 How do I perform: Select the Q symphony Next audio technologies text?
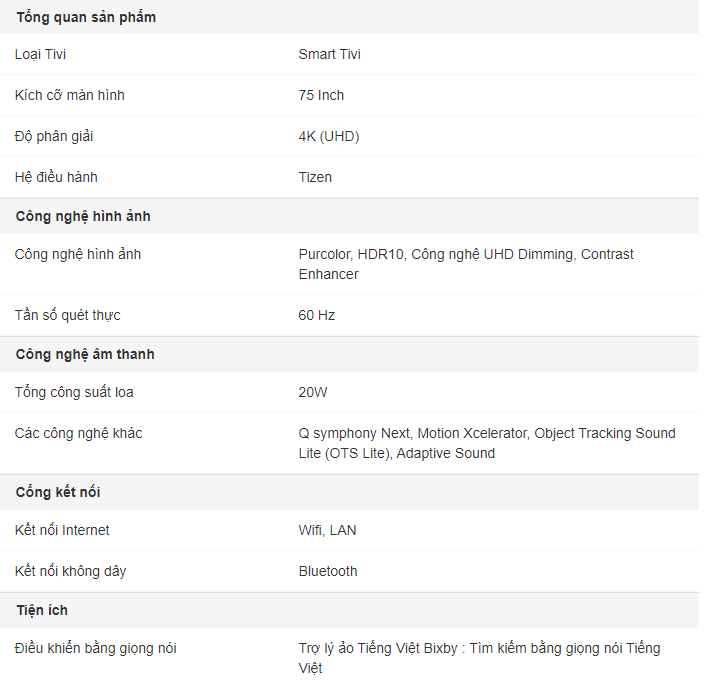[487, 443]
